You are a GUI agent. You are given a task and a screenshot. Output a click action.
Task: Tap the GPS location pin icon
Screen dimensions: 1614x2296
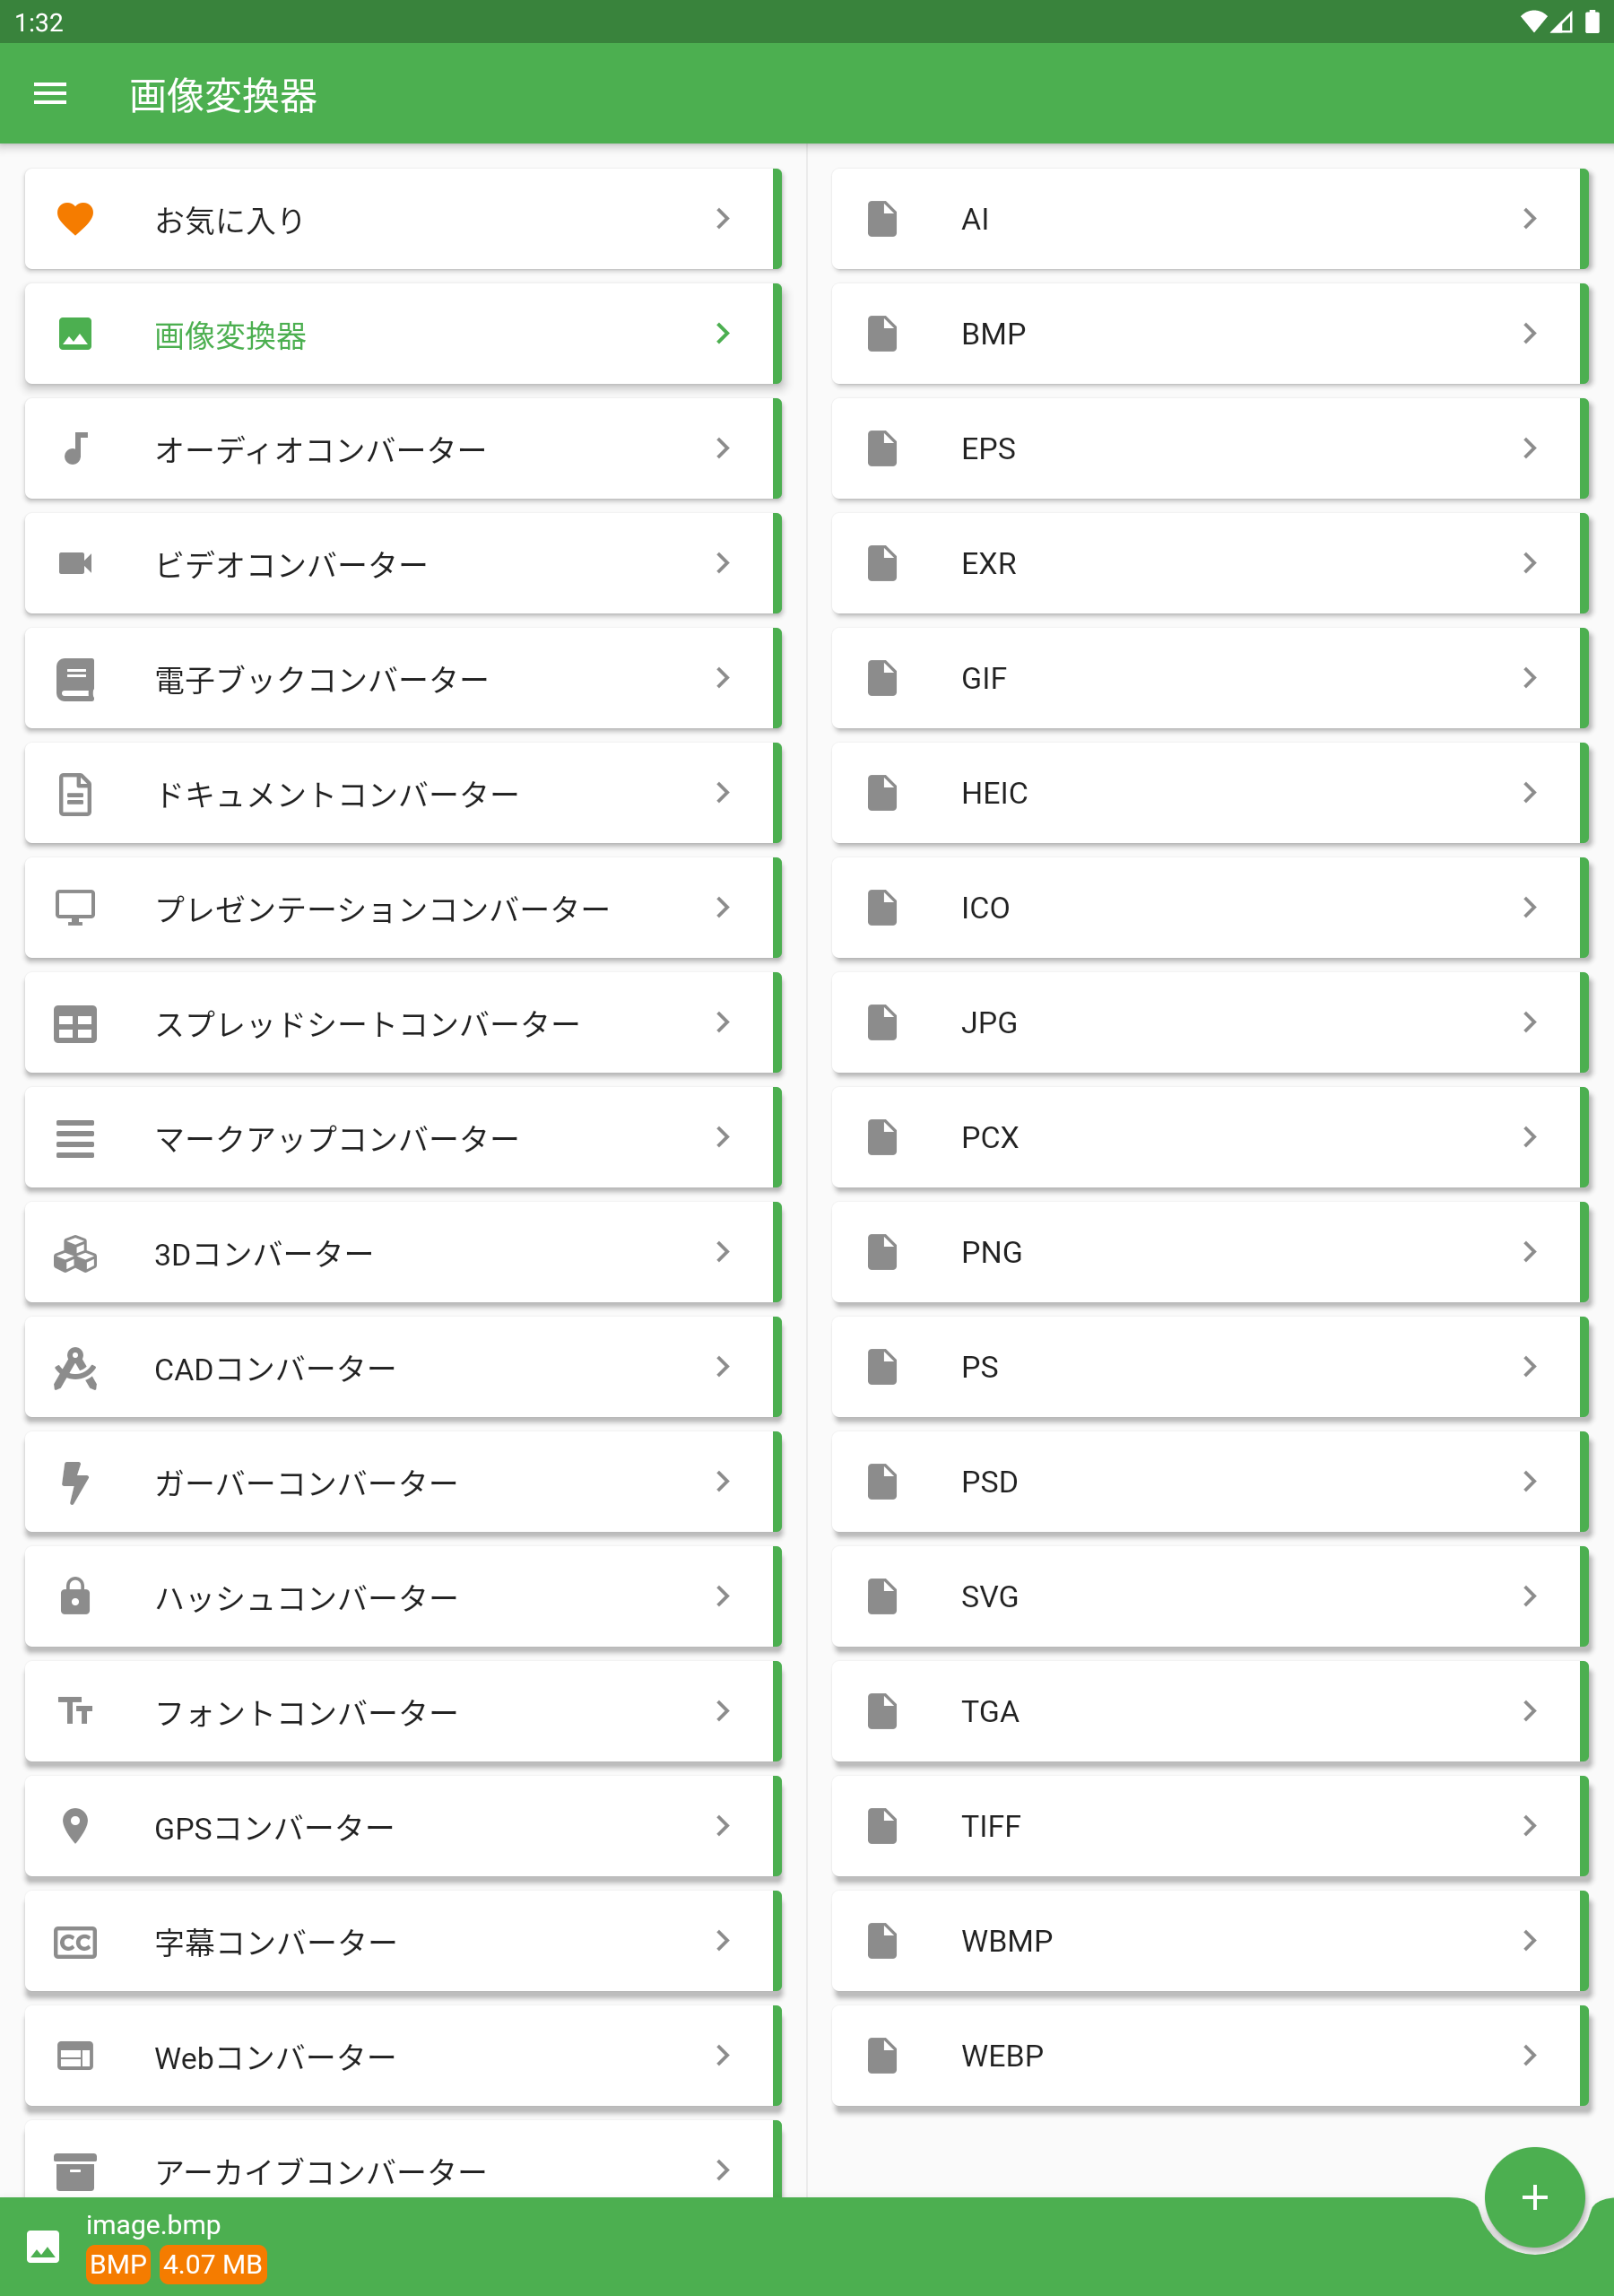click(x=75, y=1826)
